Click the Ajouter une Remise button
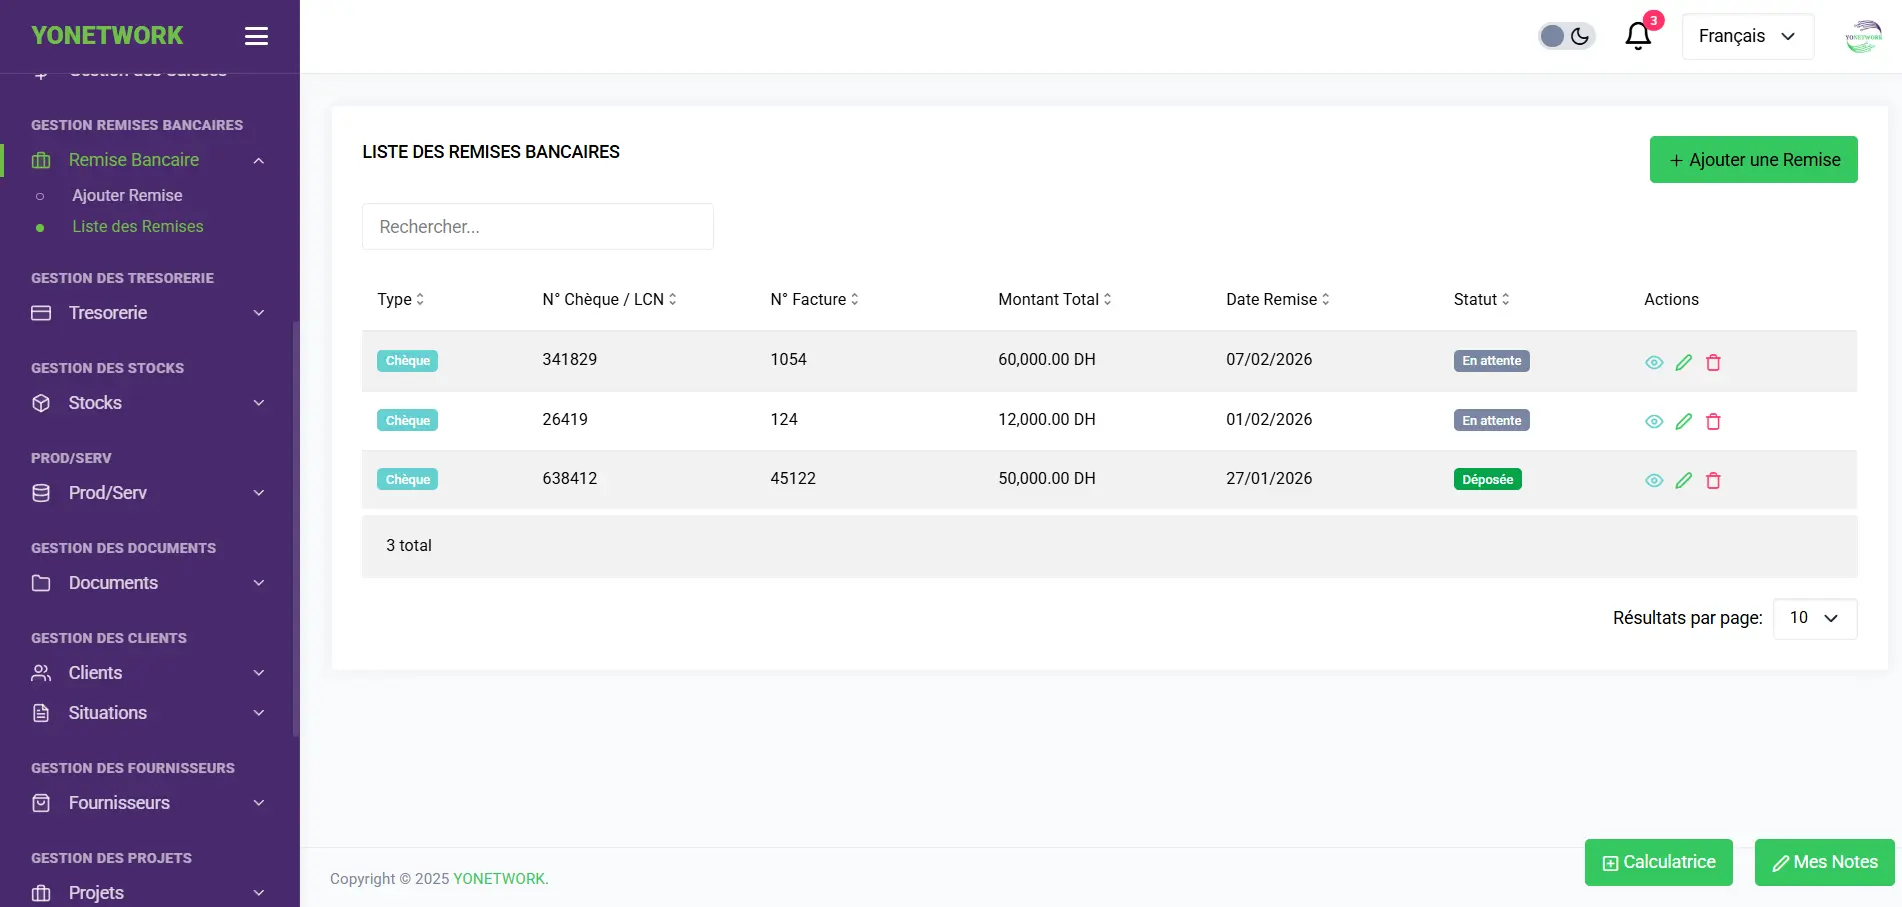The width and height of the screenshot is (1902, 907). (1753, 160)
